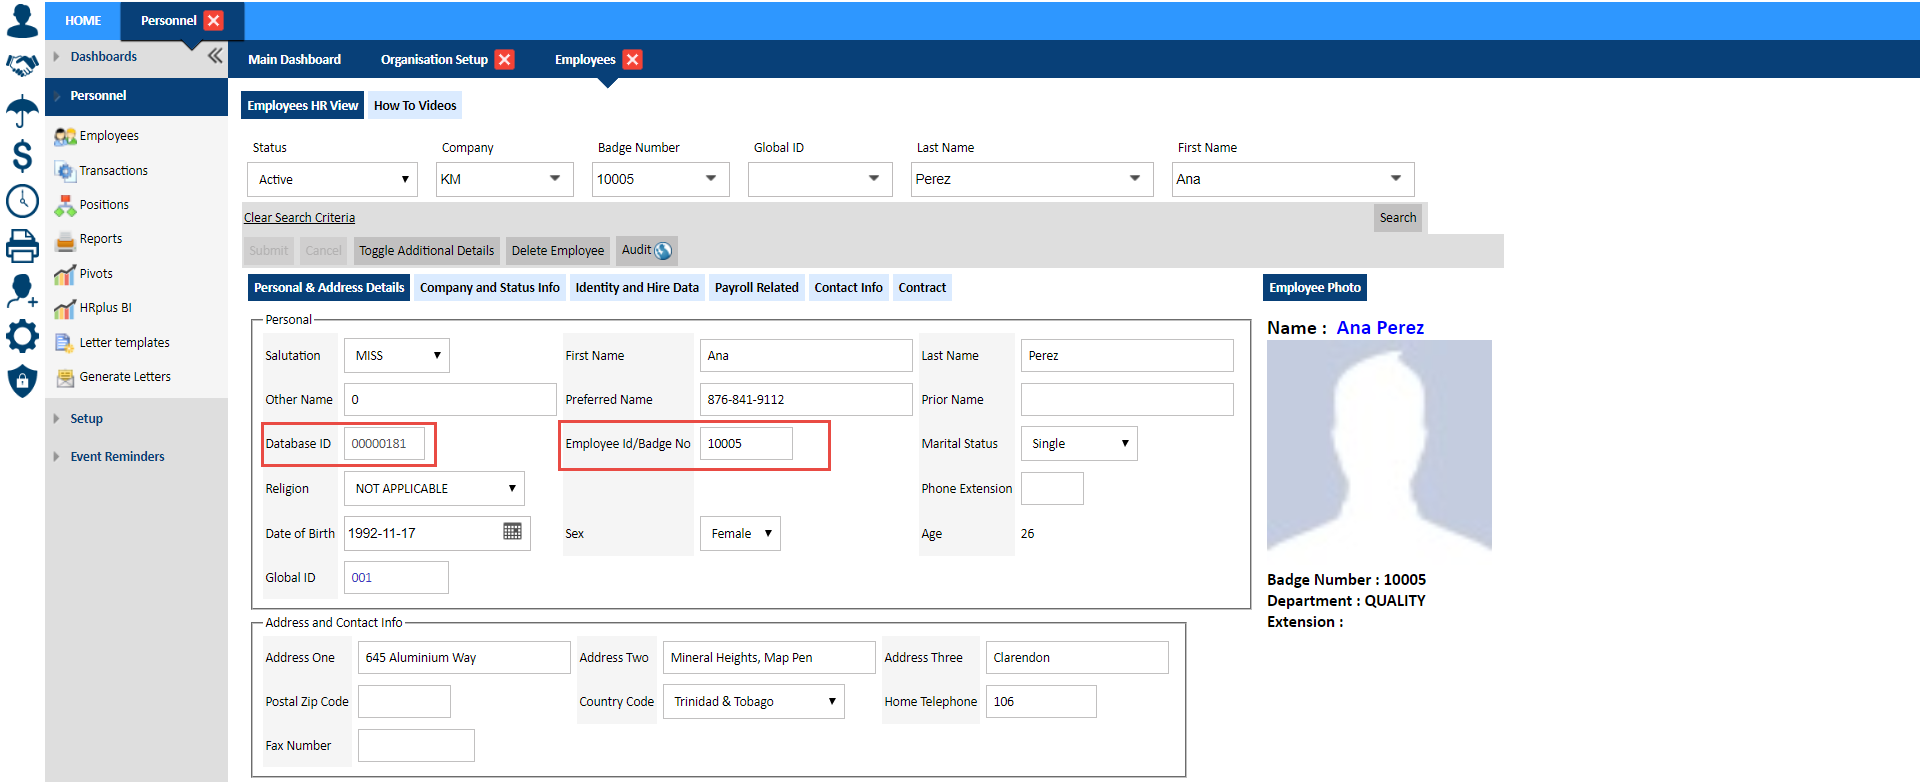Viewport: 1920px width, 782px height.
Task: Click the employee photo placeholder
Action: [1380, 447]
